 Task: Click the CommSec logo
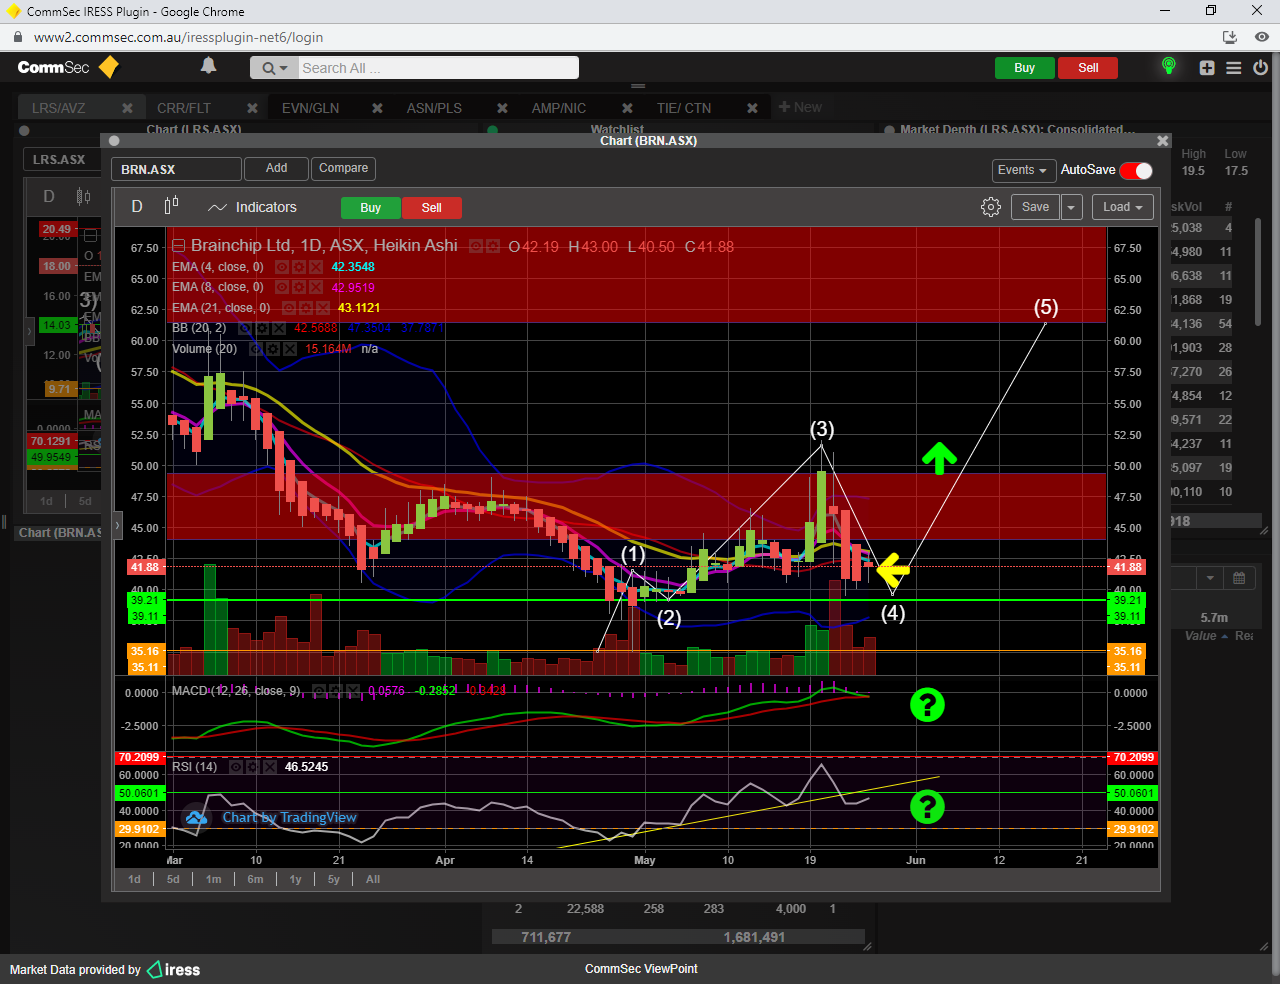point(67,67)
